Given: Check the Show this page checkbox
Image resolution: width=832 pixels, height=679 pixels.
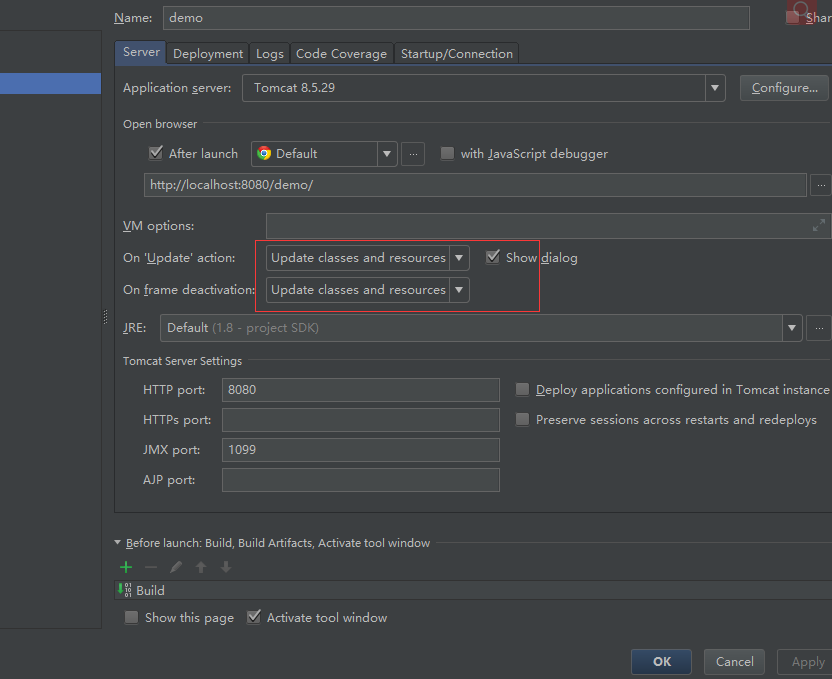Looking at the screenshot, I should [131, 617].
